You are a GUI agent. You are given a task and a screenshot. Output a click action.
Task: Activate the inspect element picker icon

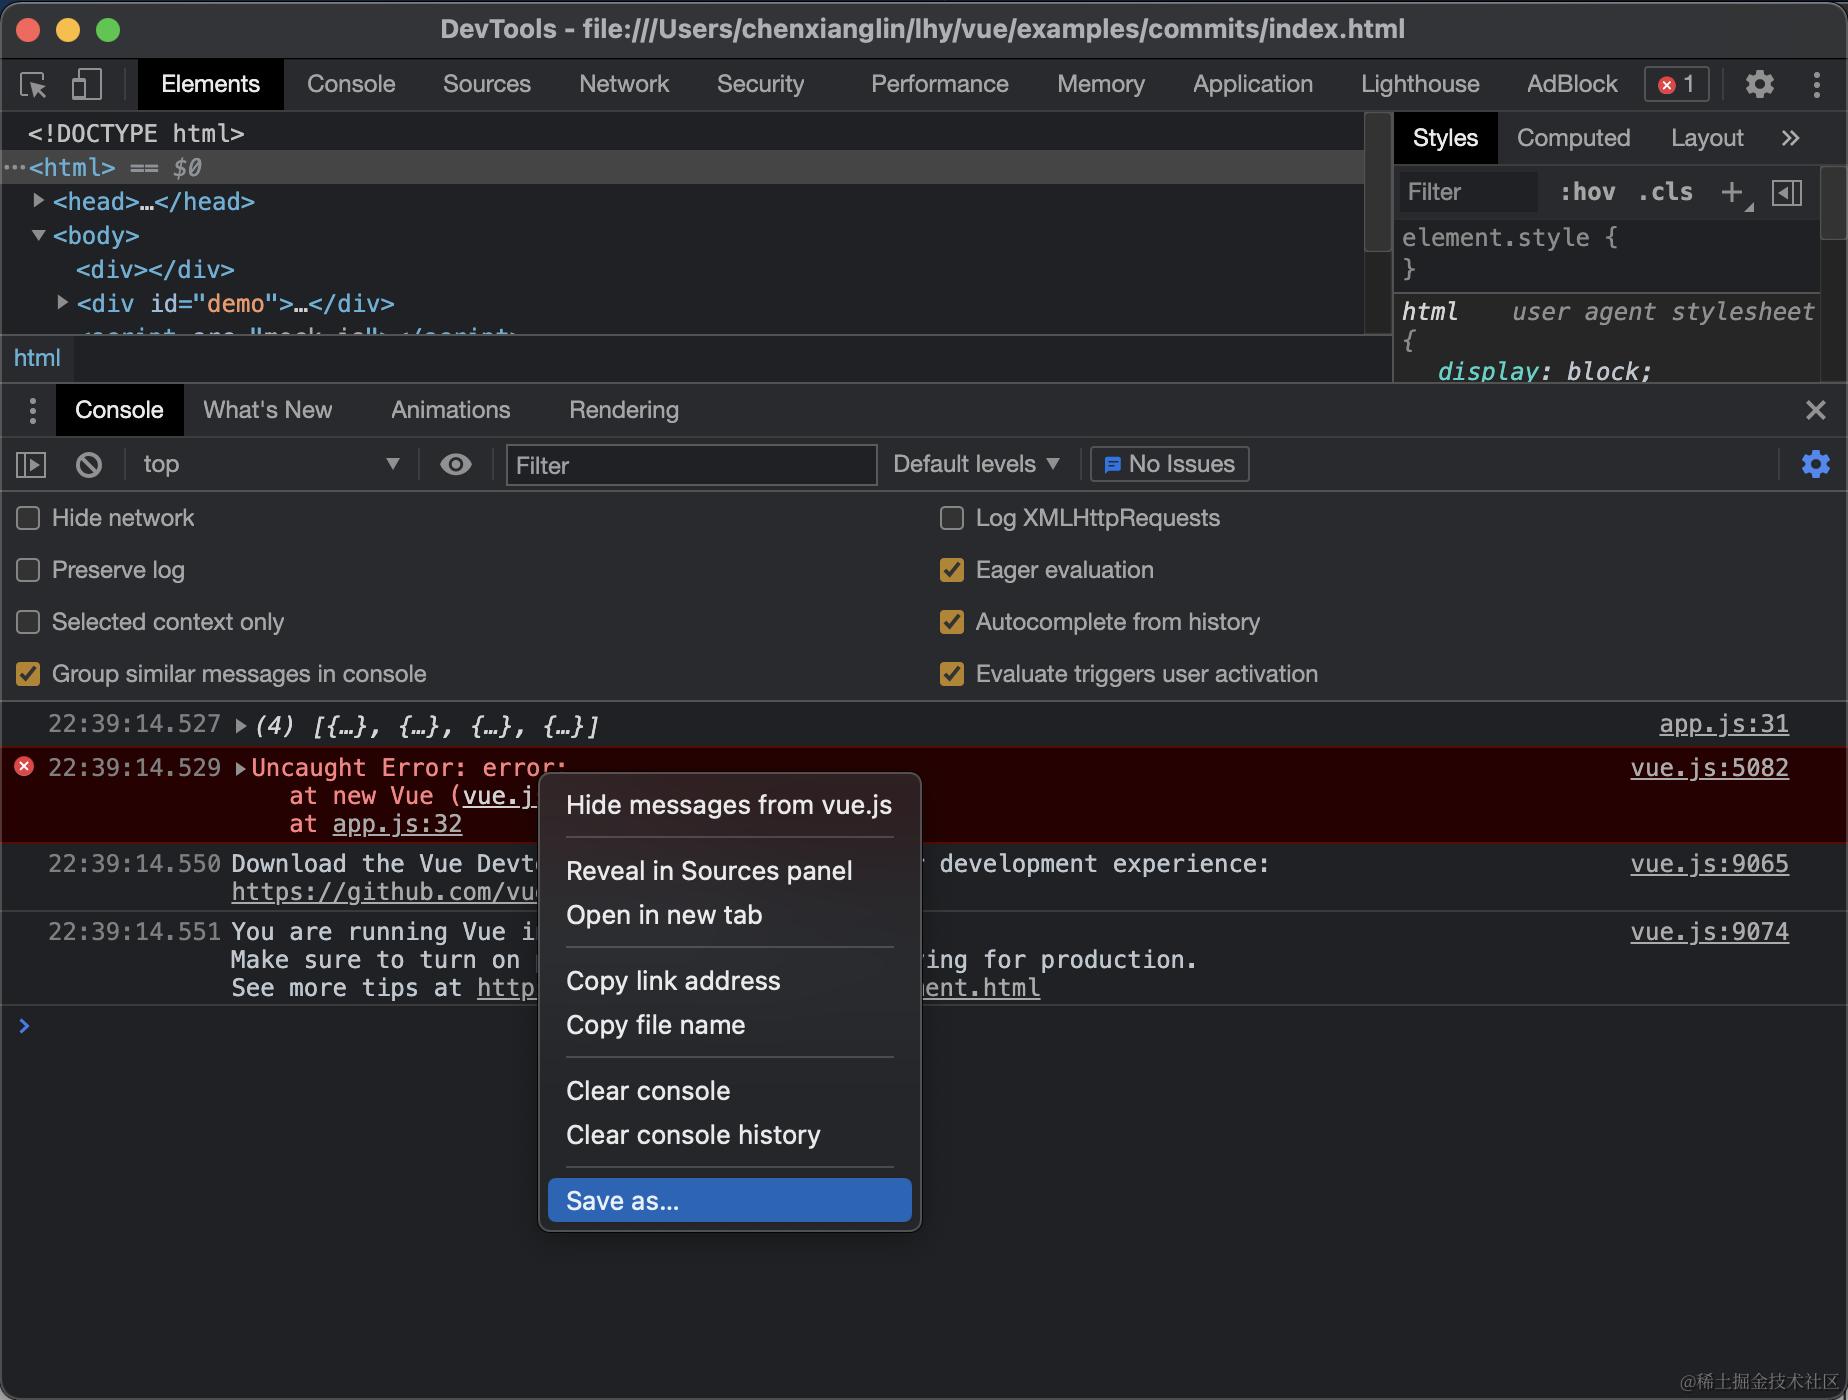[34, 84]
